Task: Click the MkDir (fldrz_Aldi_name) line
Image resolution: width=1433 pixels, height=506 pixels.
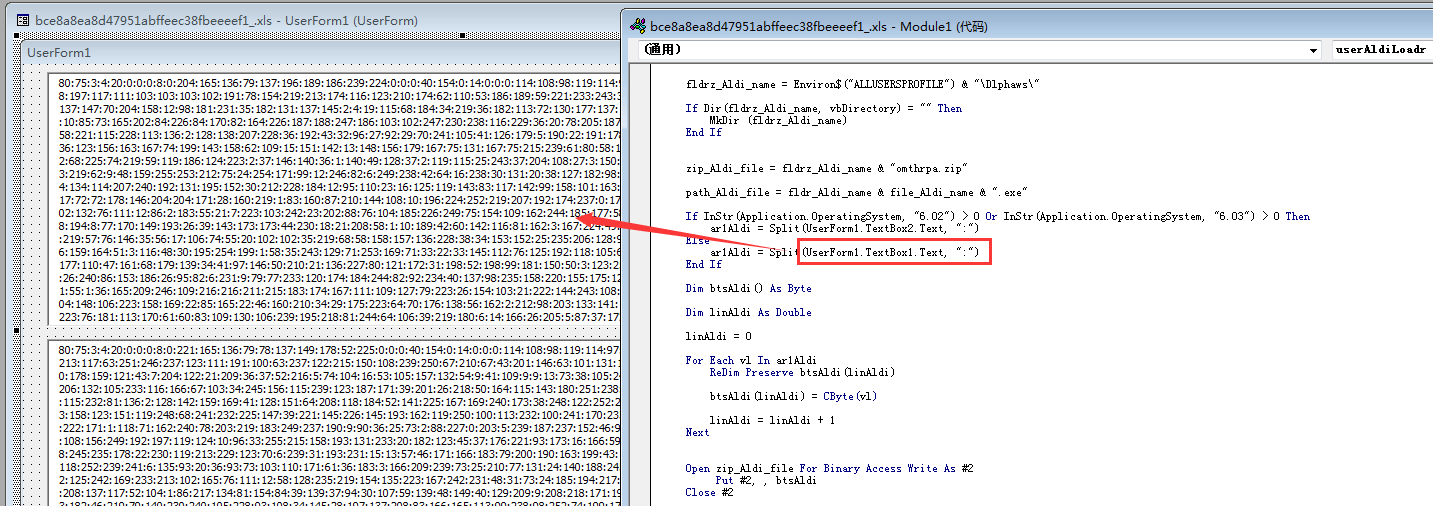Action: pos(778,120)
